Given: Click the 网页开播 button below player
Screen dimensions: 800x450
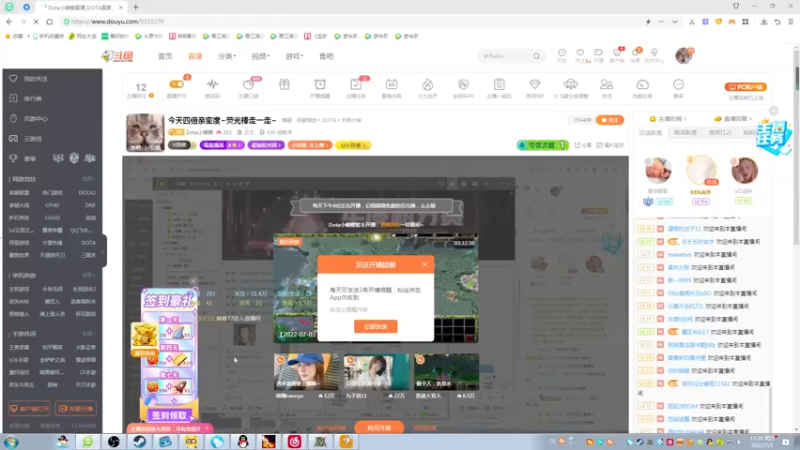Looking at the screenshot, I should coord(379,428).
